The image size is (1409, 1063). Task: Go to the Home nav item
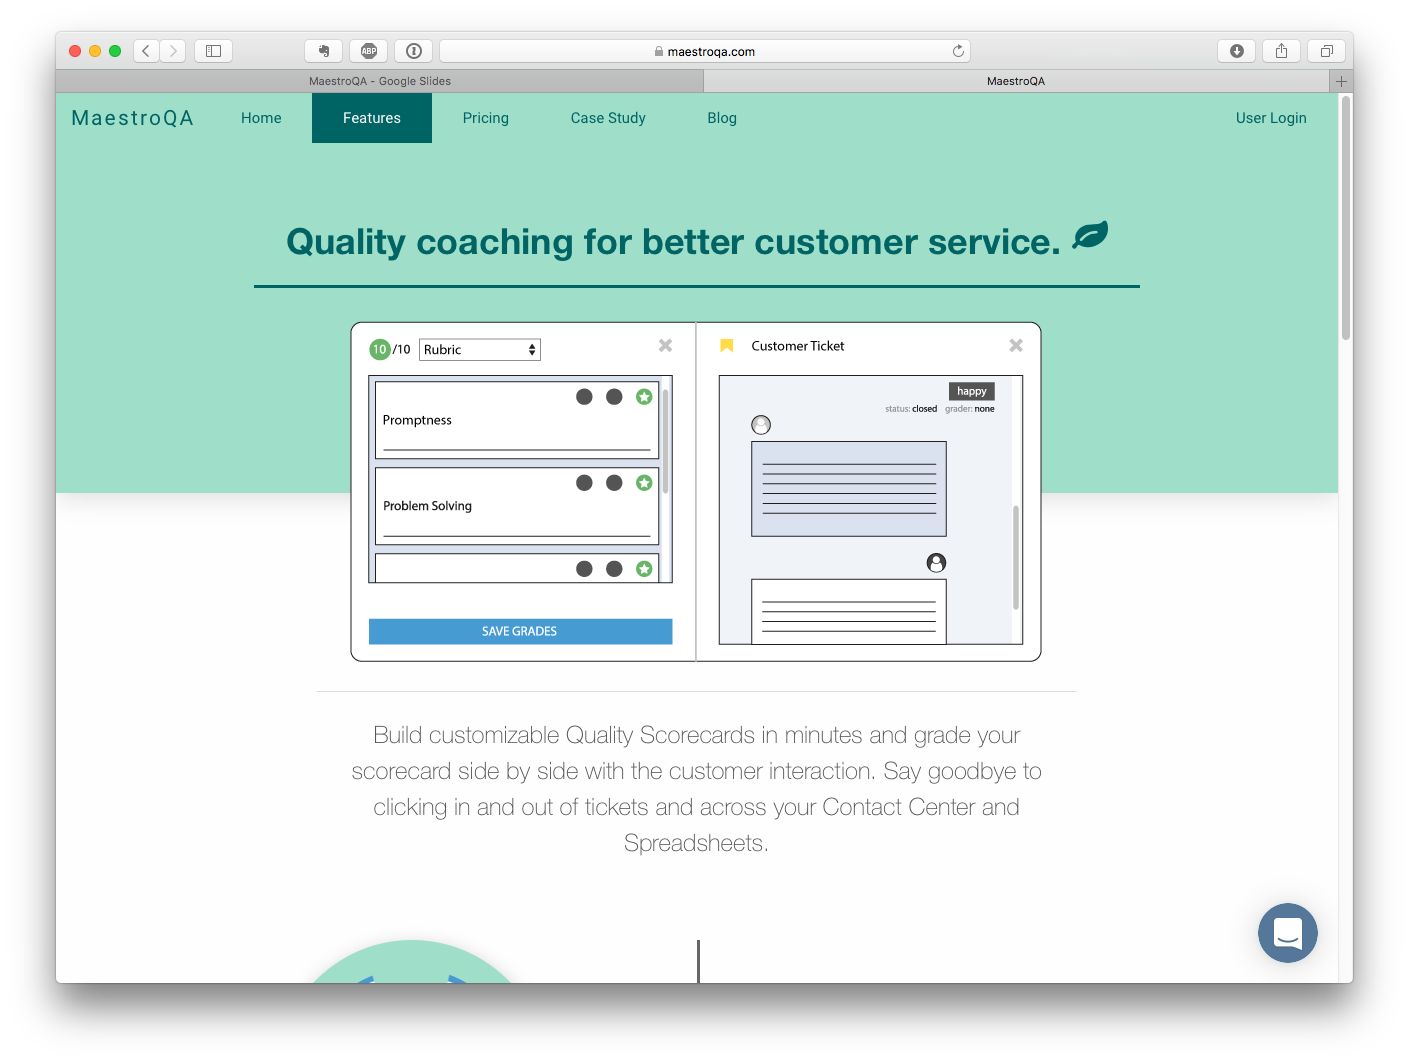261,118
